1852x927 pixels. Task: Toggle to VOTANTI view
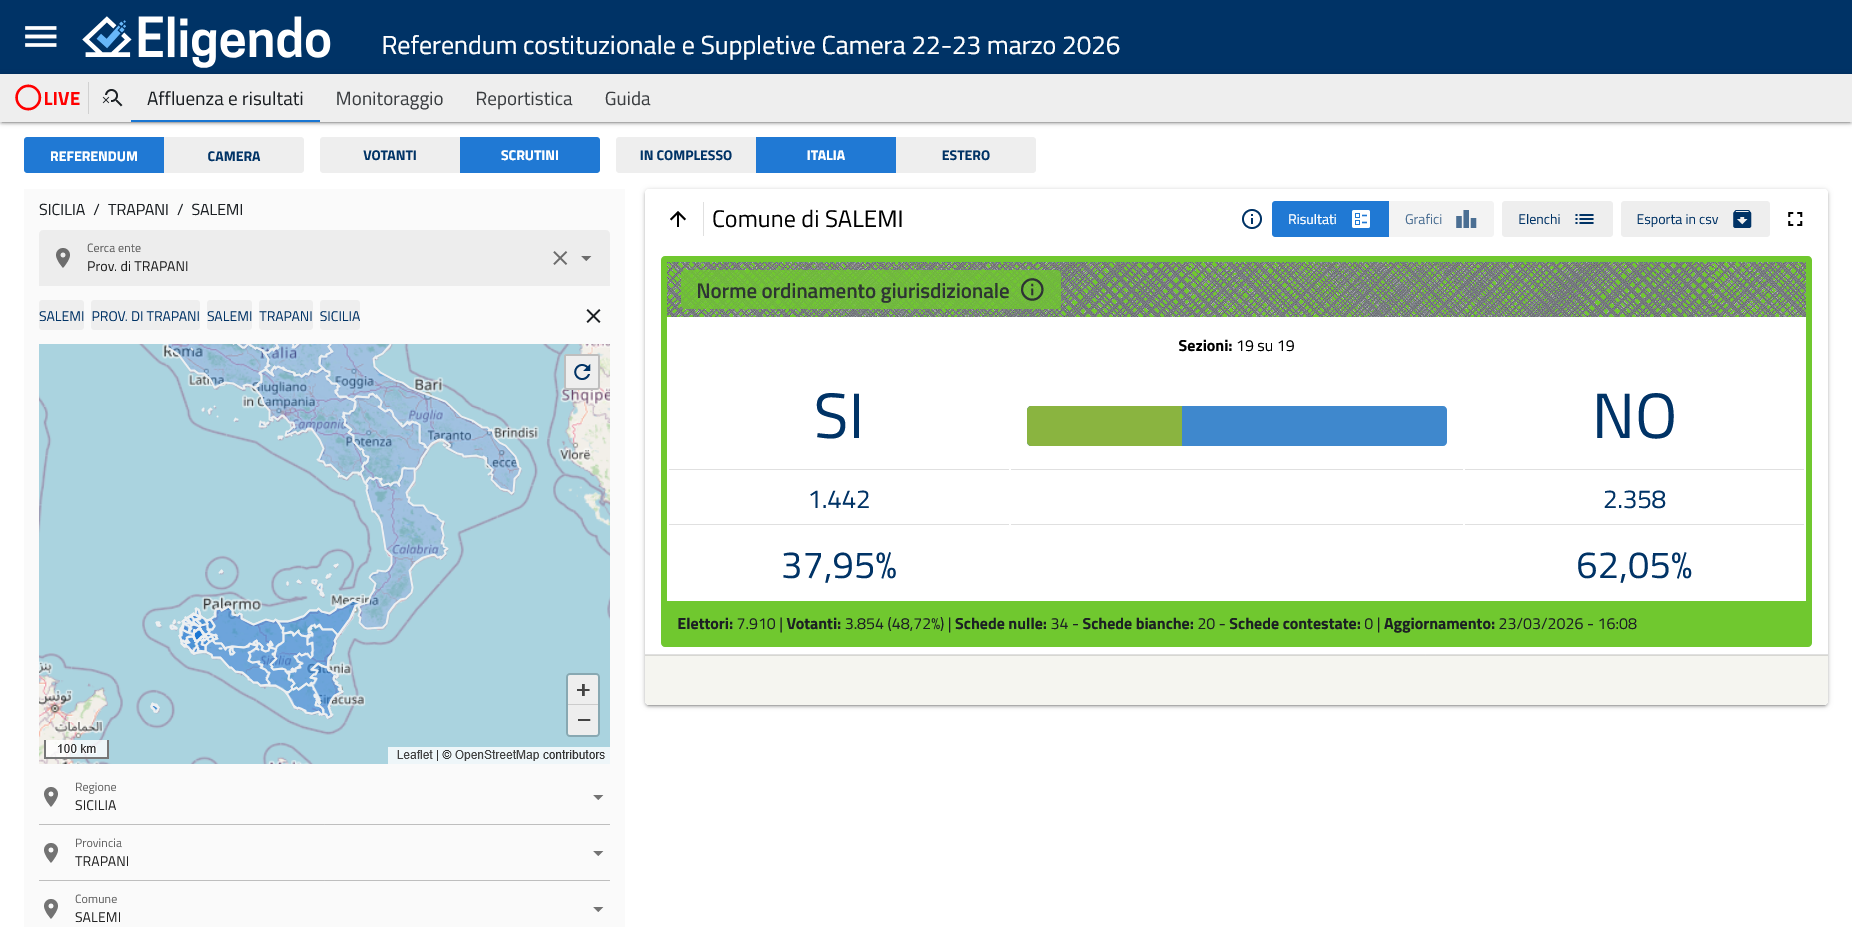[390, 156]
